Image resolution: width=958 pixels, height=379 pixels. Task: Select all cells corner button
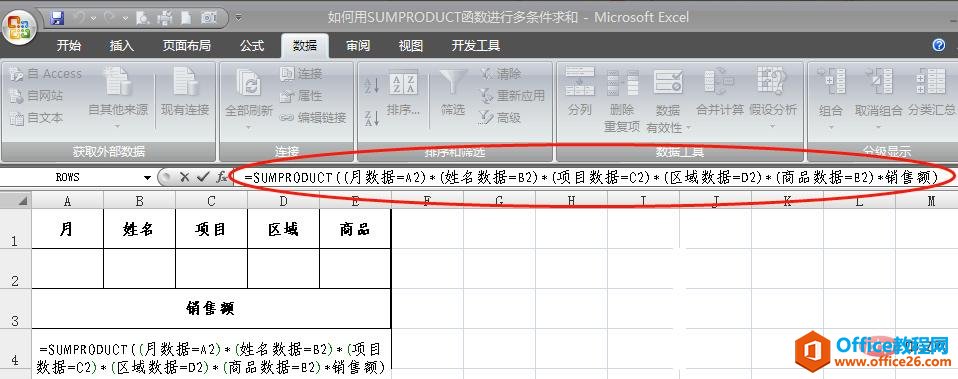(16, 200)
